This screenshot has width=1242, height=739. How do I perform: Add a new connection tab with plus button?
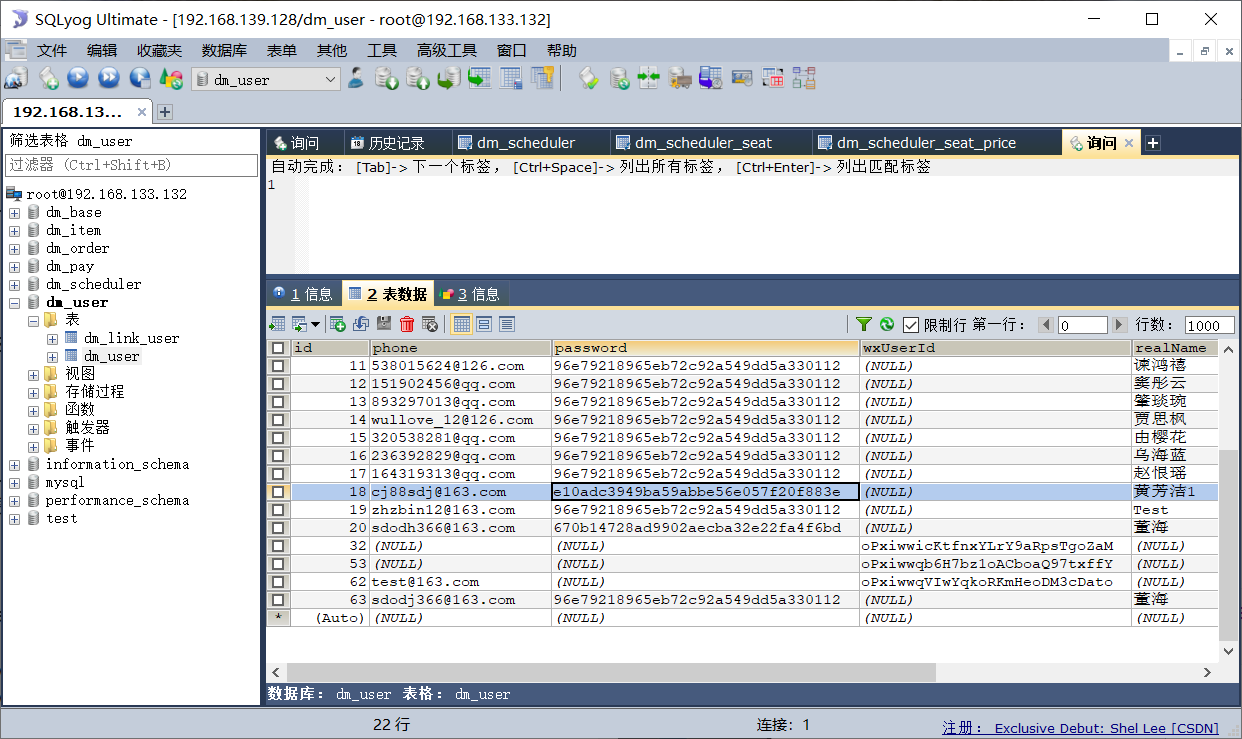pyautogui.click(x=165, y=112)
